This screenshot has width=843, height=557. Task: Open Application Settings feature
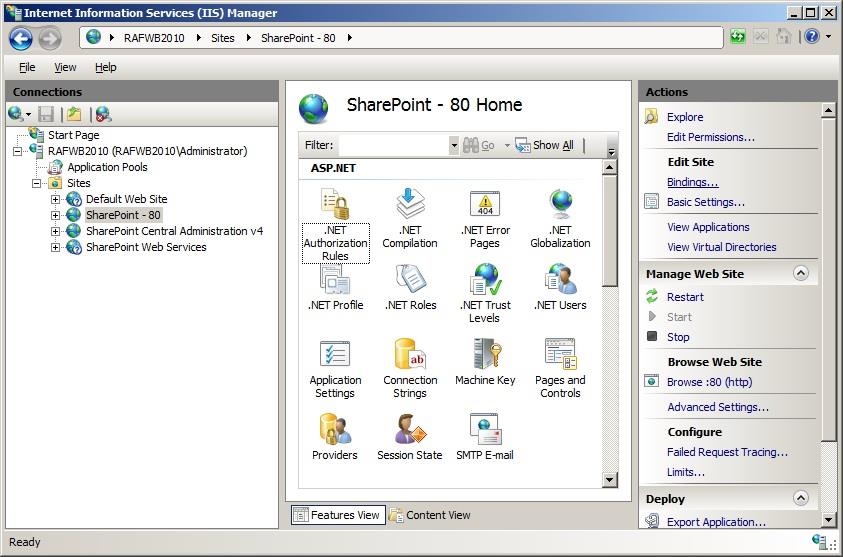pos(335,369)
